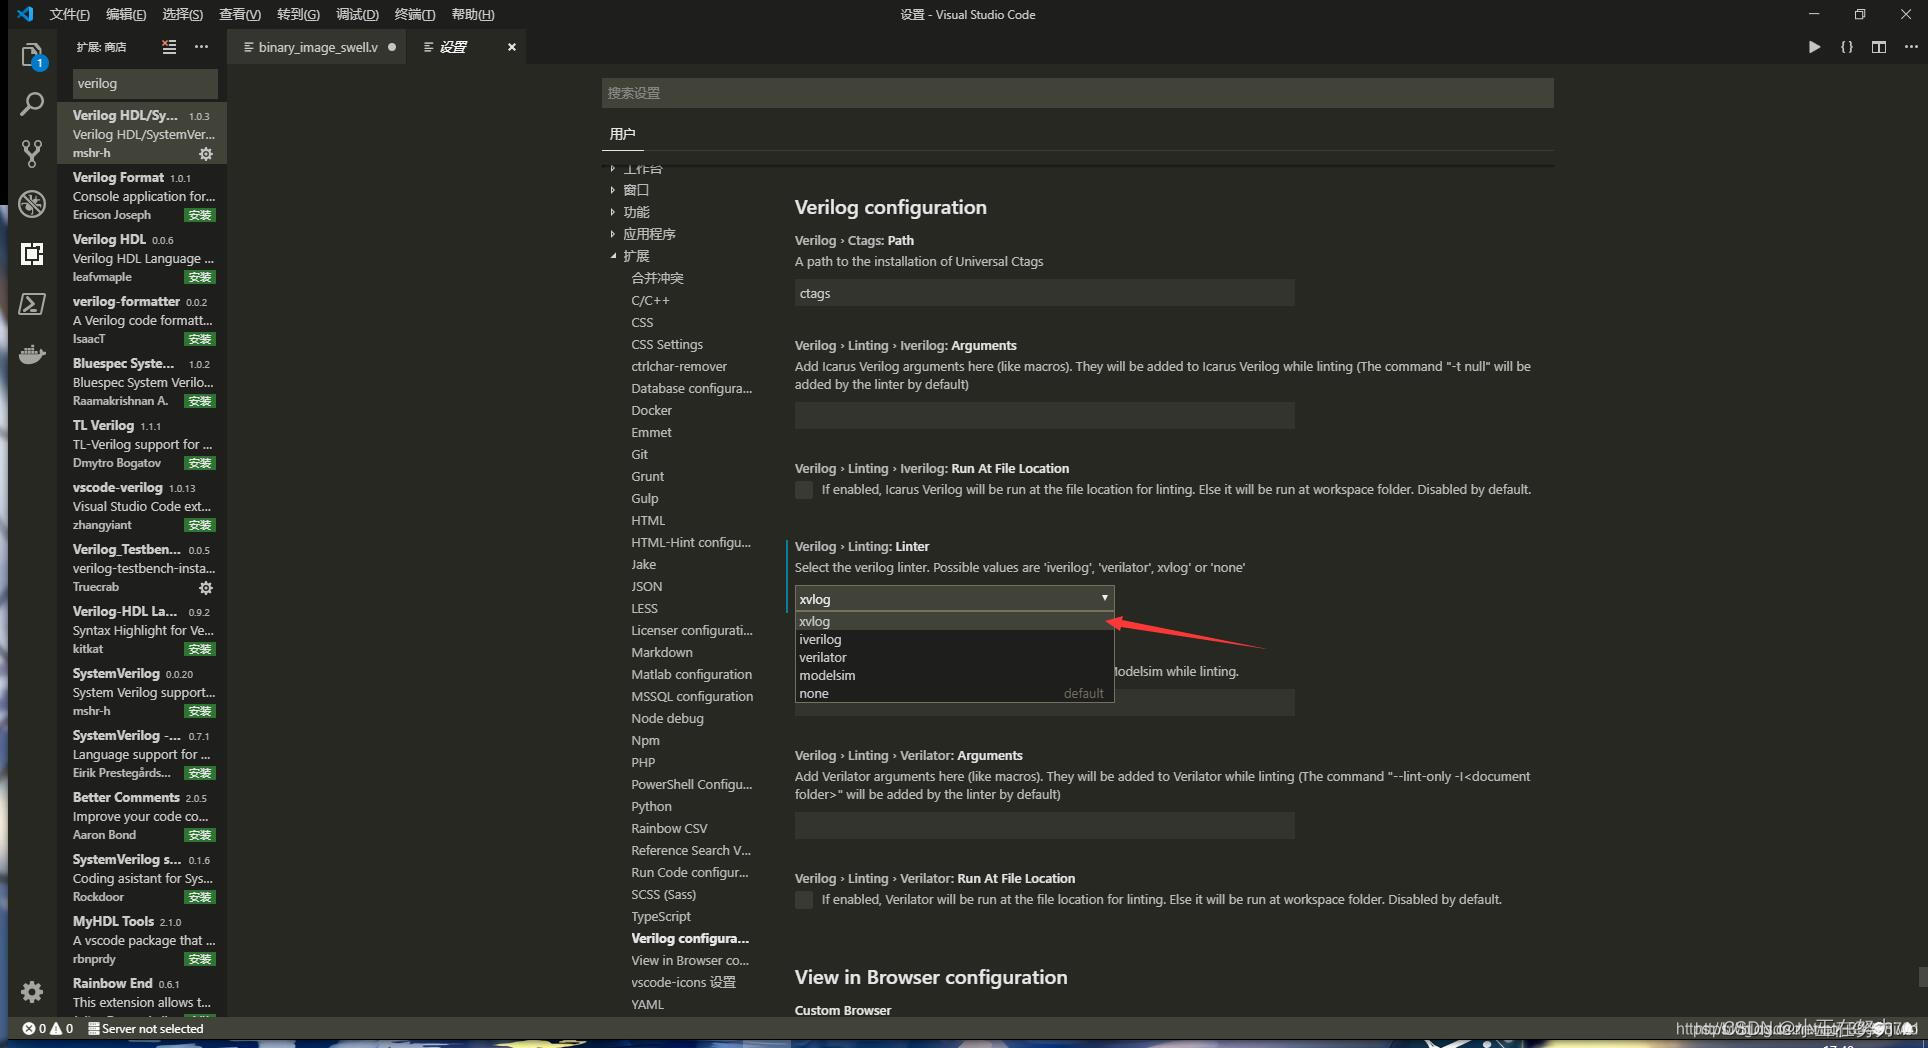Close the 设置 tab
Image resolution: width=1928 pixels, height=1048 pixels.
(512, 47)
